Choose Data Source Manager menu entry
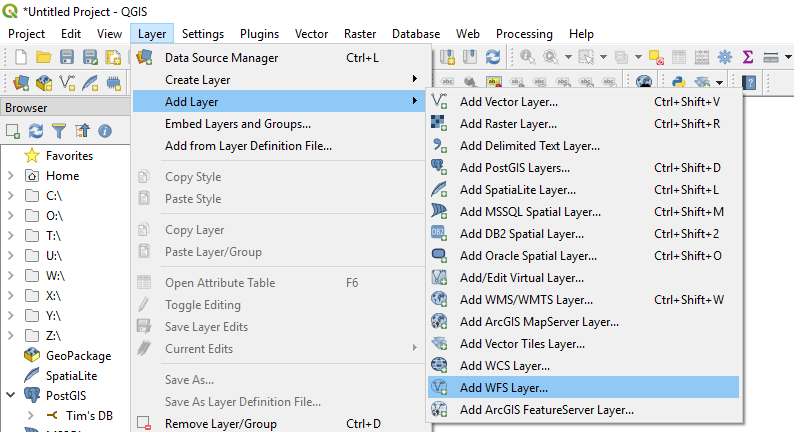The height and width of the screenshot is (432, 794). pyautogui.click(x=279, y=58)
